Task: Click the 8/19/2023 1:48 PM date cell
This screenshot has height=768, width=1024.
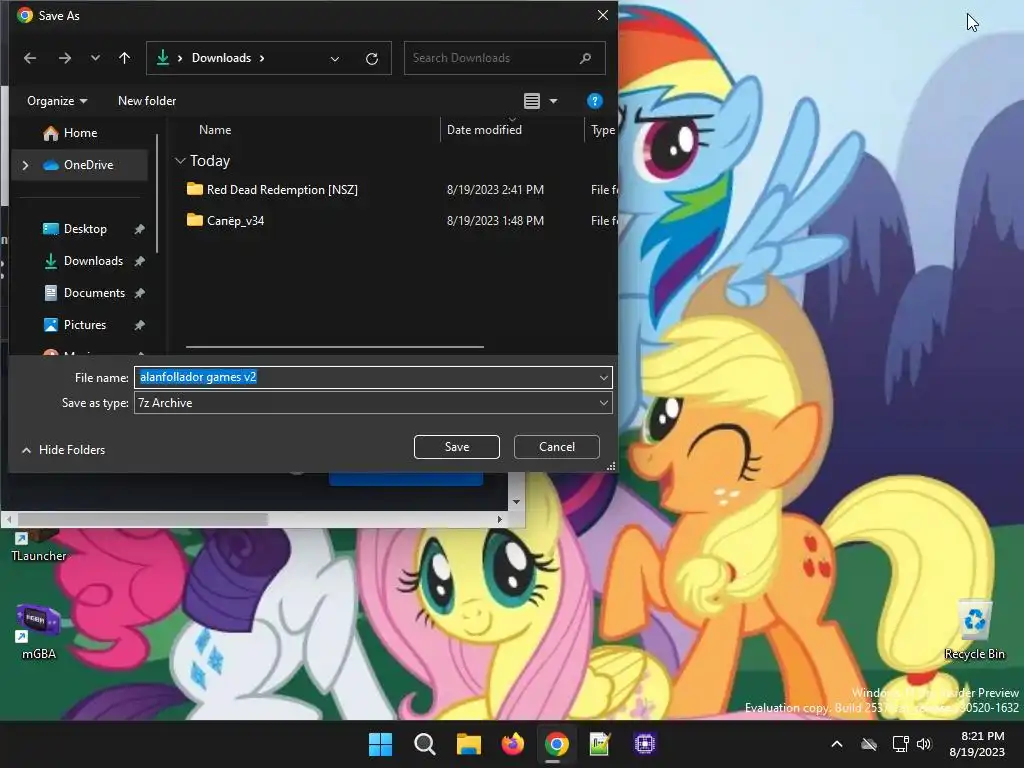Action: tap(495, 221)
